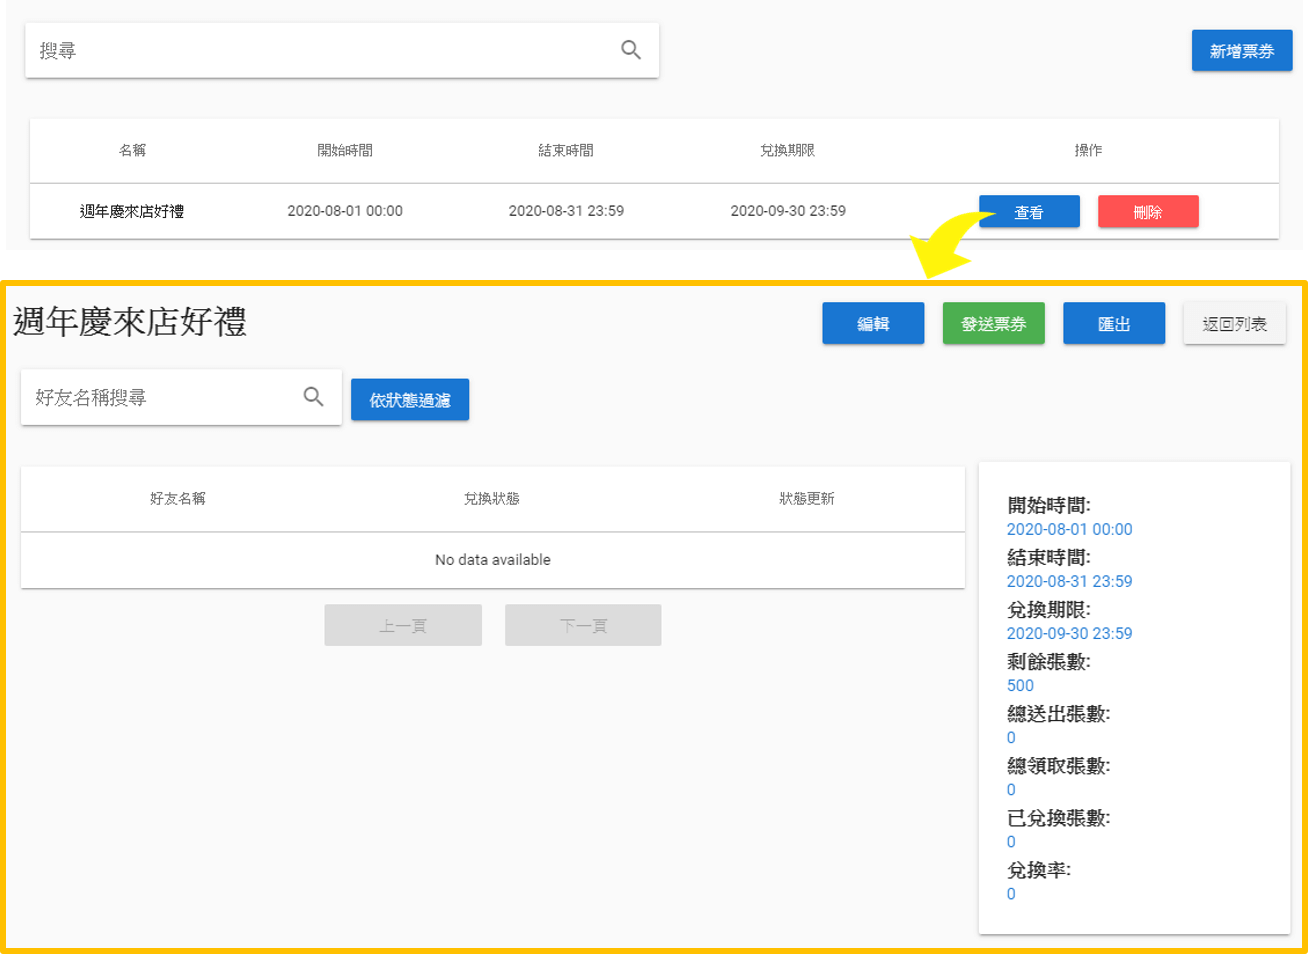This screenshot has width=1308, height=954.
Task: Focus the top 搜尋 input field
Action: pos(320,51)
